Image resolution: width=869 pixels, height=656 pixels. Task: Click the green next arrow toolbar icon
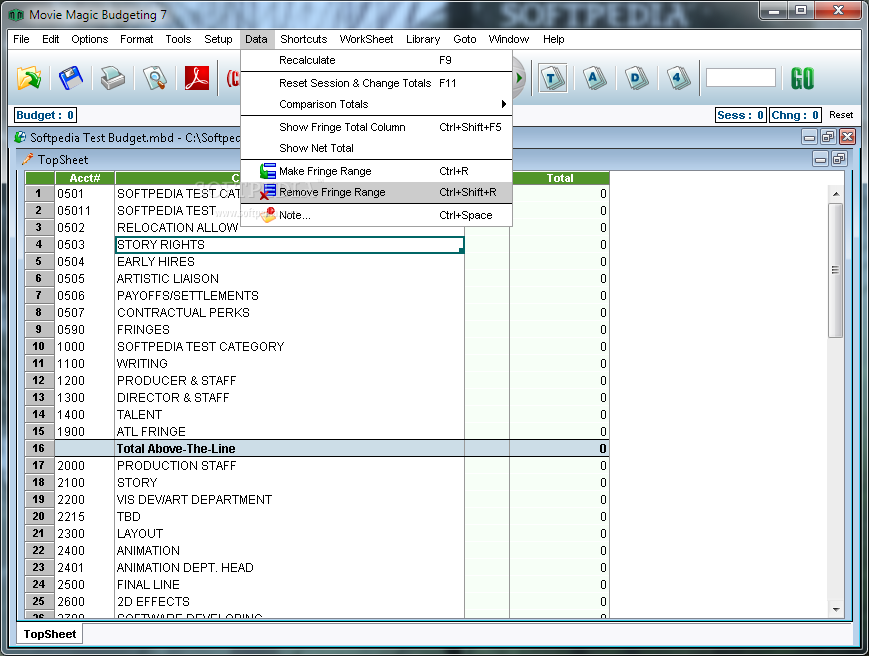point(519,78)
